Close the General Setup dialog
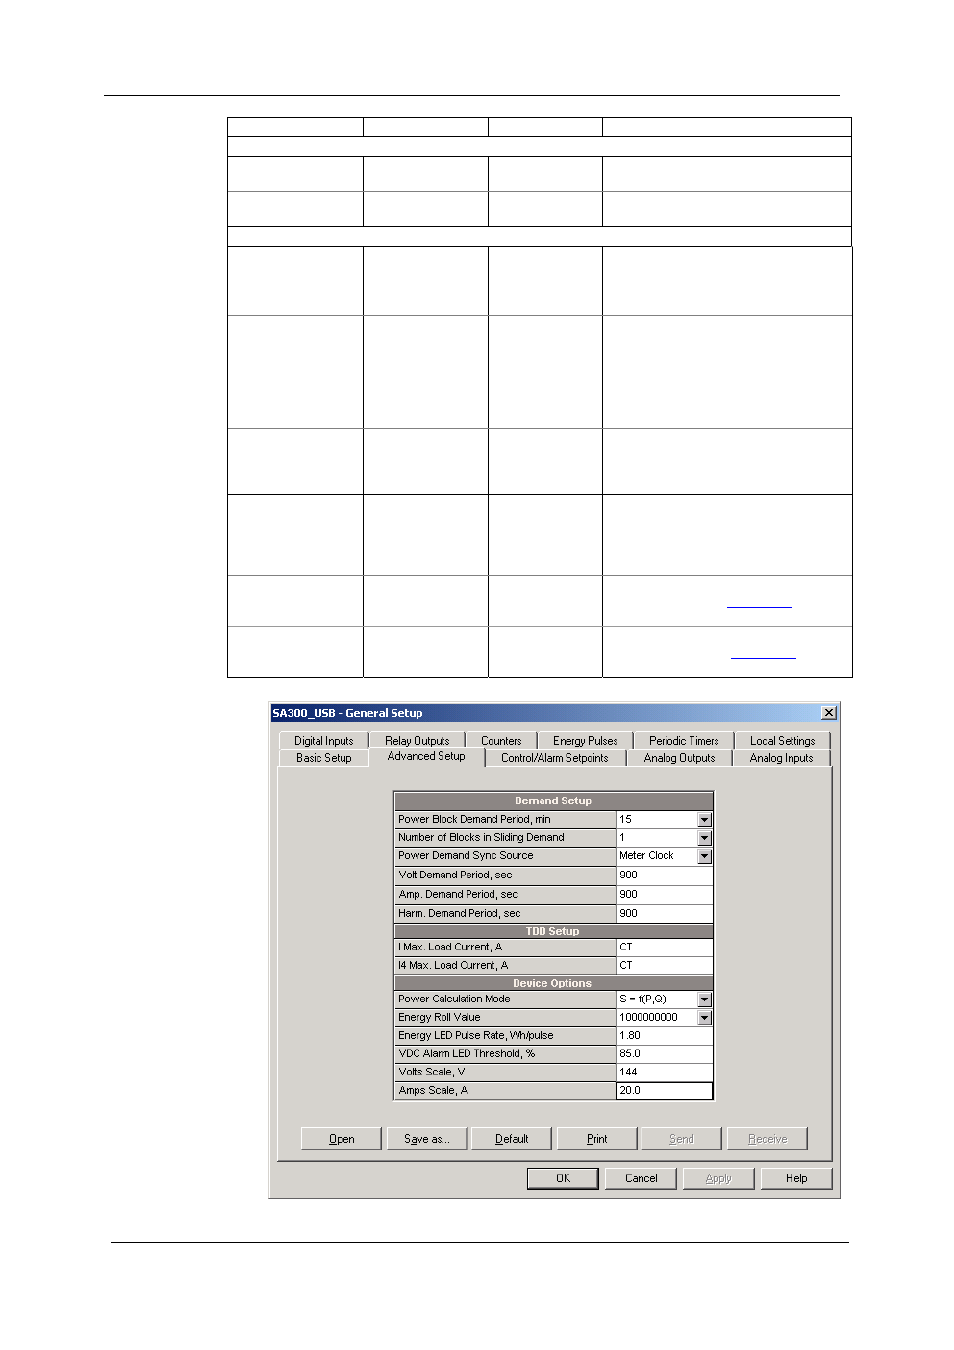The width and height of the screenshot is (954, 1350). pyautogui.click(x=829, y=713)
